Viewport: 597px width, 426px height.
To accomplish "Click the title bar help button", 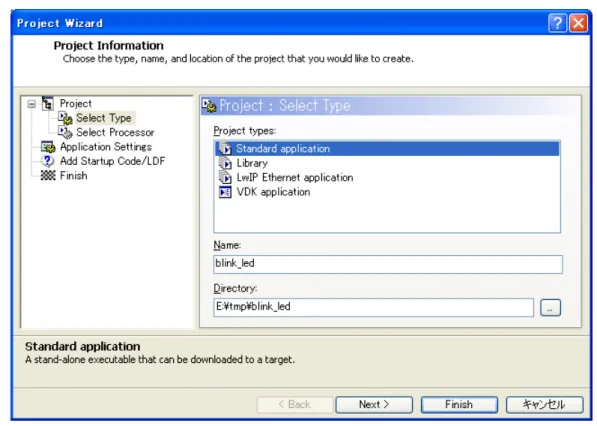I will pos(557,23).
